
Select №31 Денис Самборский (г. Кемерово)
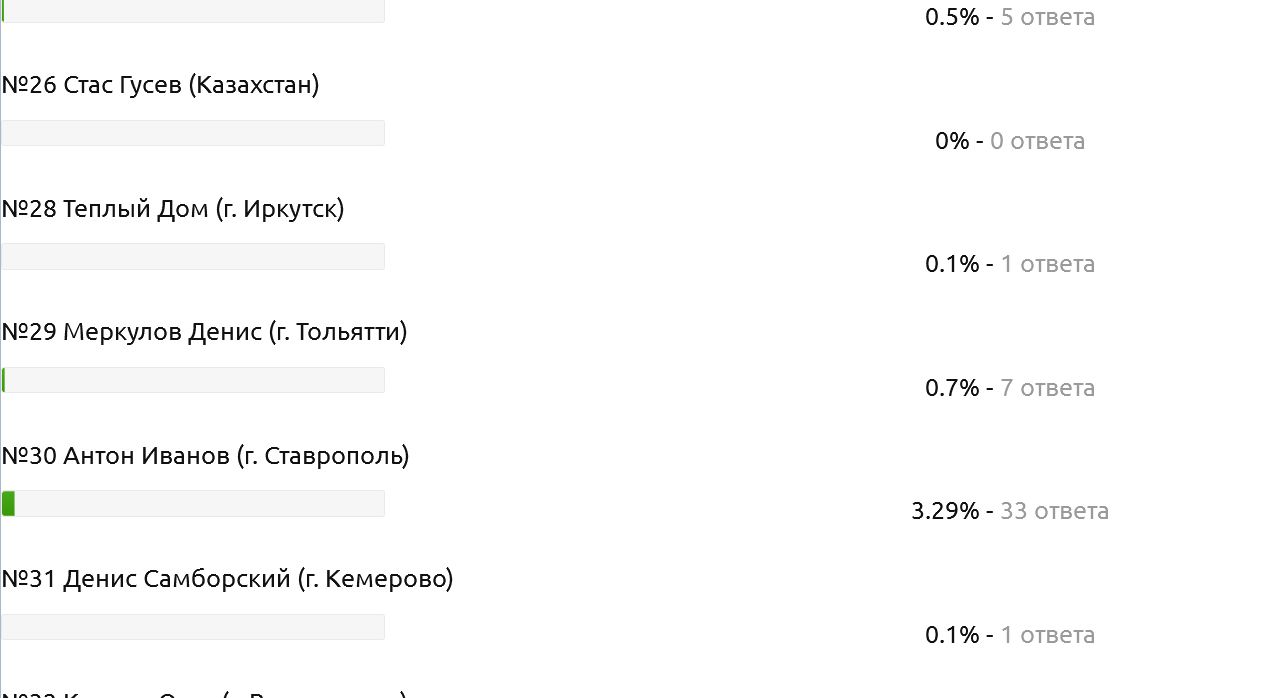point(227,579)
